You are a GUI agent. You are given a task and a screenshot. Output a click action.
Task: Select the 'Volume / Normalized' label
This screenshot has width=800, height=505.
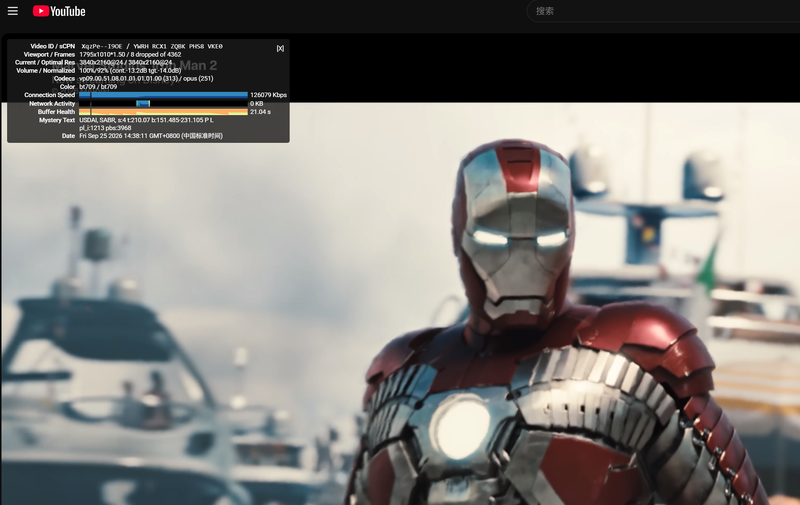46,70
